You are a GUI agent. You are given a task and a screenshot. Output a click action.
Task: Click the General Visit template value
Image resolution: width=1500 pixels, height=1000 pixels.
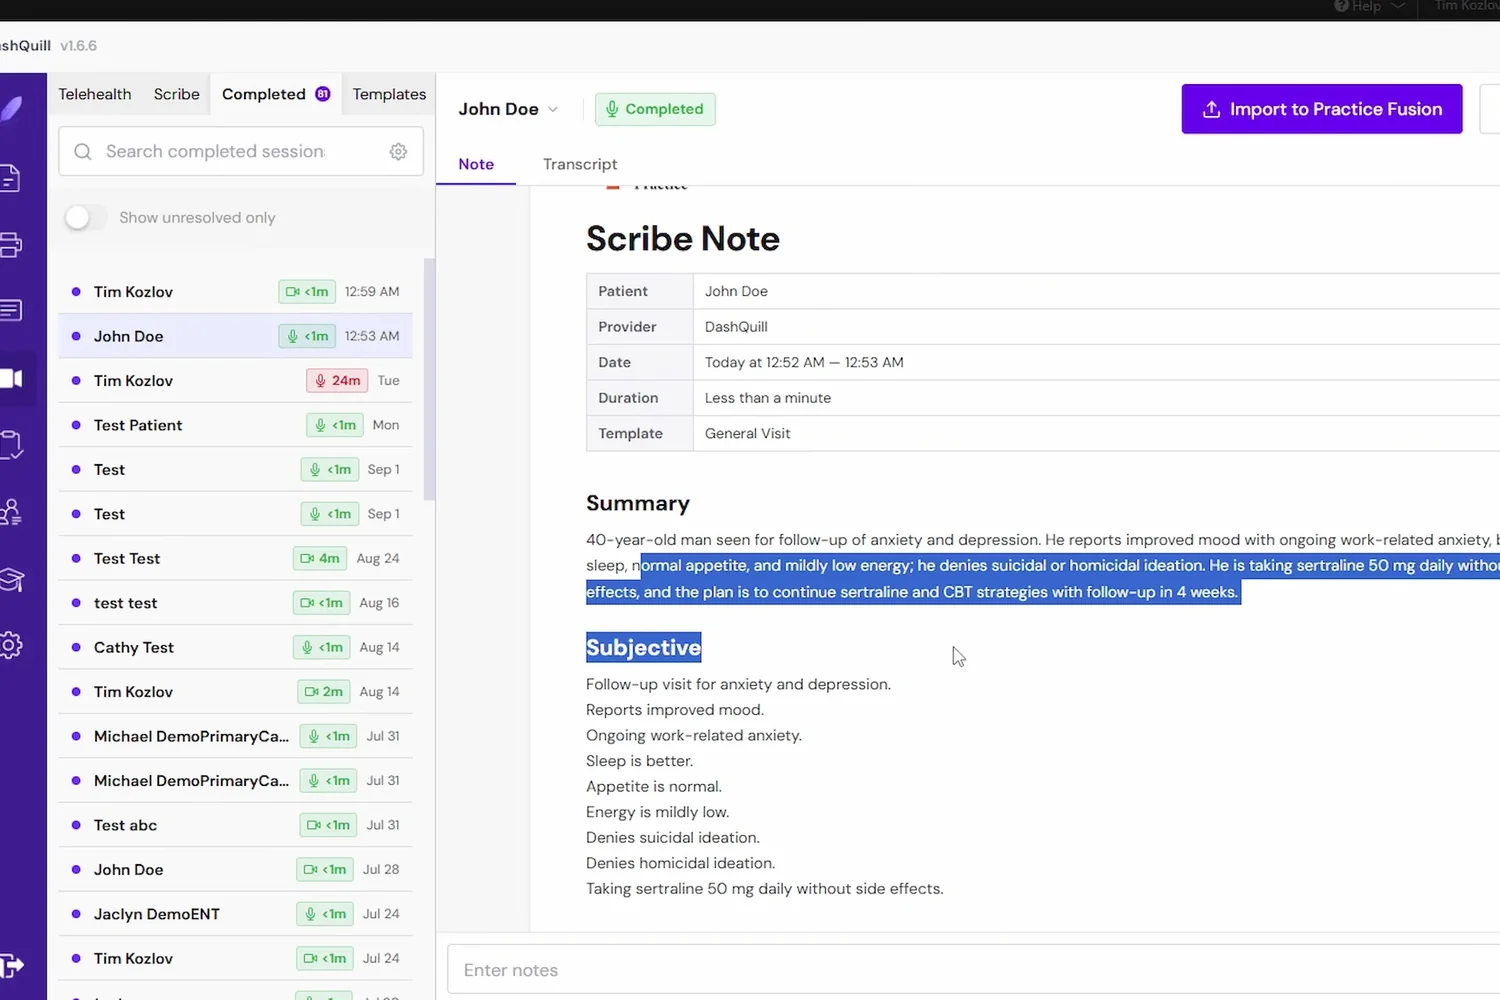[x=747, y=433]
